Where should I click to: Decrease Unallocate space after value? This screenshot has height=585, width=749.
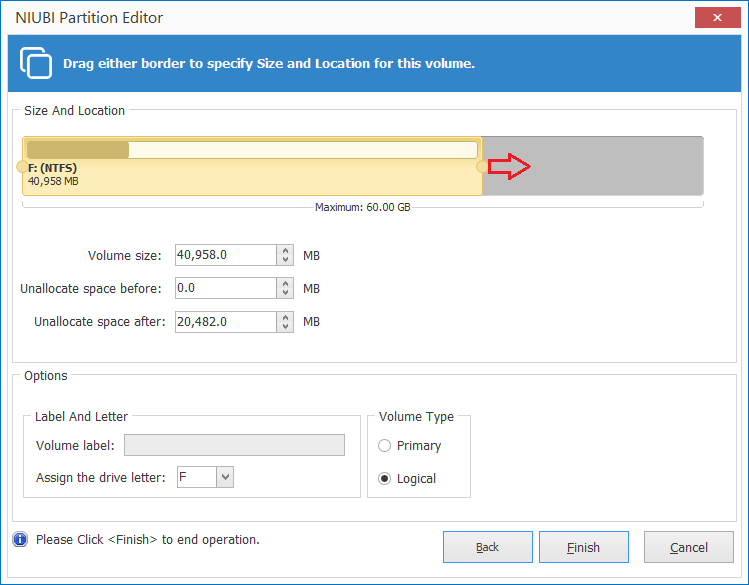(x=285, y=327)
